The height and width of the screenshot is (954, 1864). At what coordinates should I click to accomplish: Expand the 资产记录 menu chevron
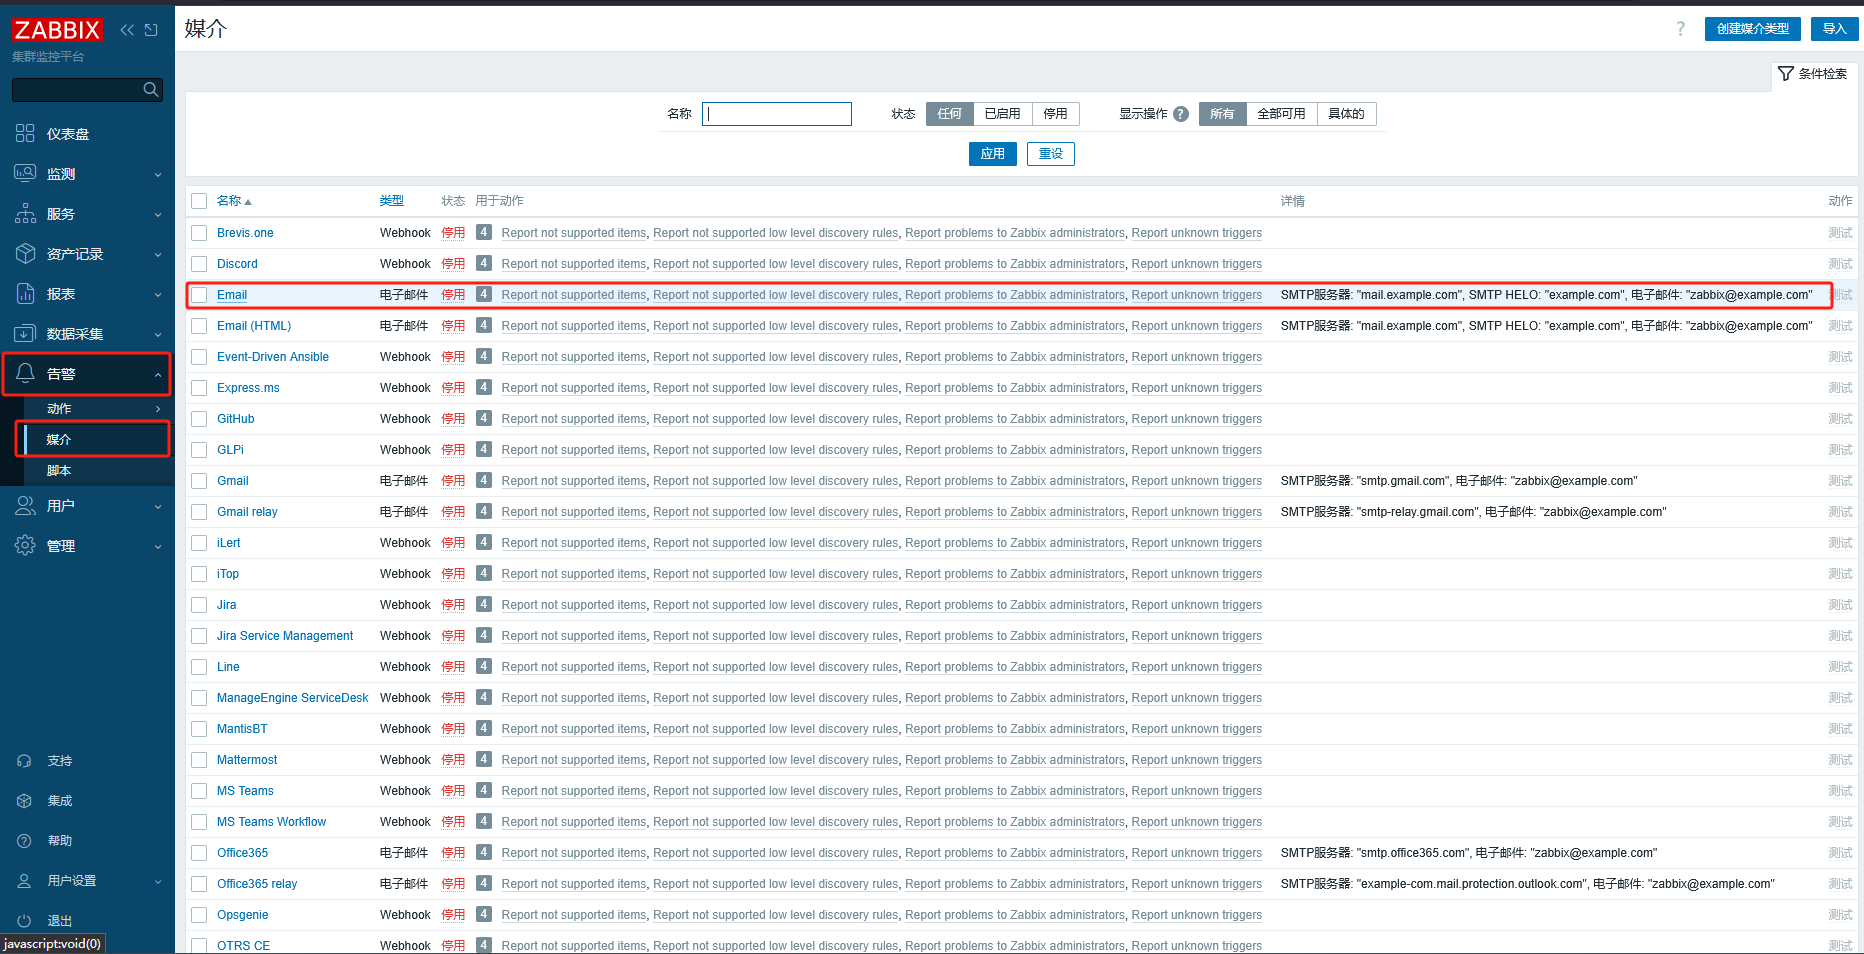(158, 255)
